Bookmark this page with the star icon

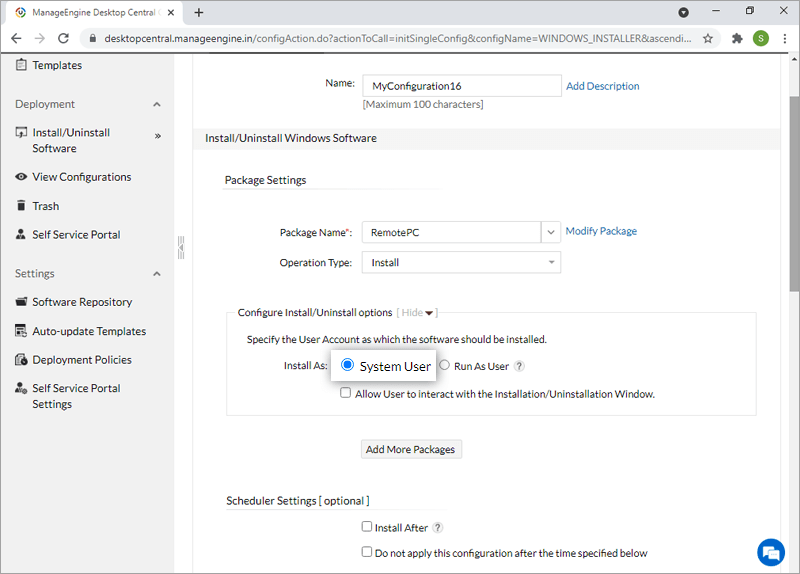click(708, 38)
